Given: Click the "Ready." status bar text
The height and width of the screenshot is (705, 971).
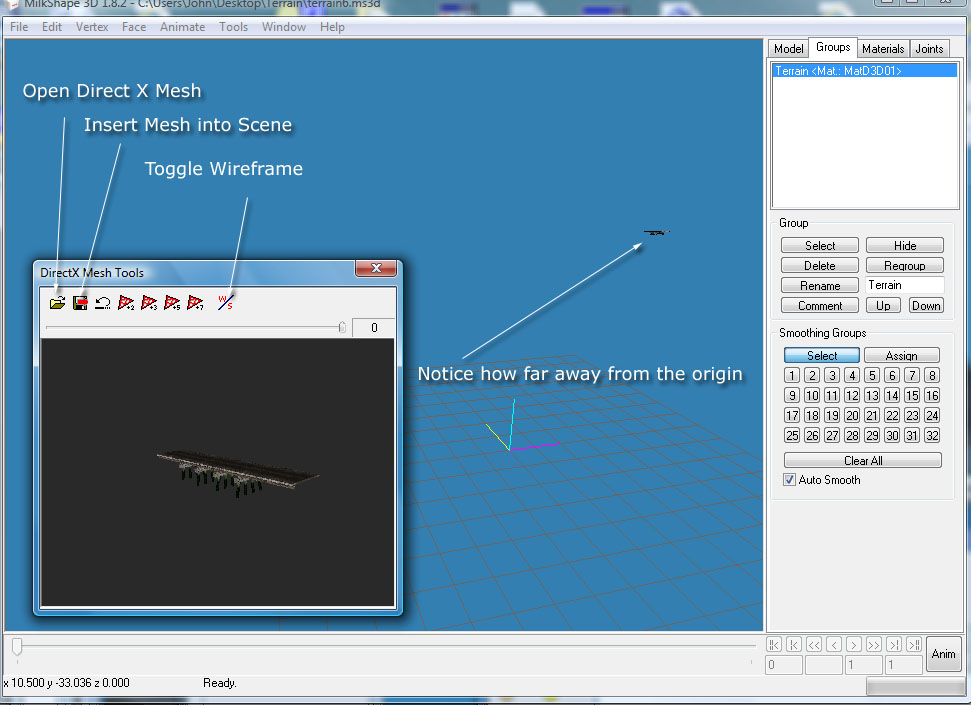Looking at the screenshot, I should point(220,683).
